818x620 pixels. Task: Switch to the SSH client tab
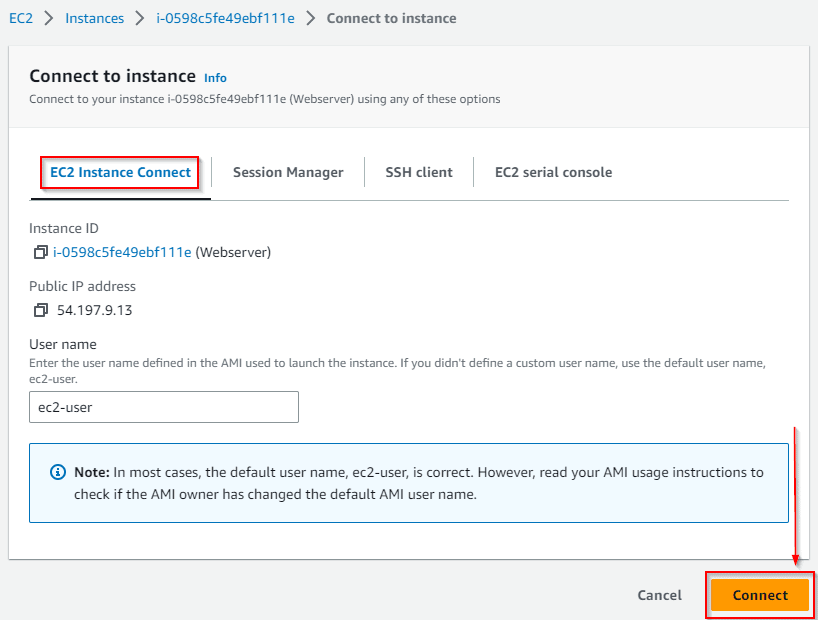tap(418, 172)
